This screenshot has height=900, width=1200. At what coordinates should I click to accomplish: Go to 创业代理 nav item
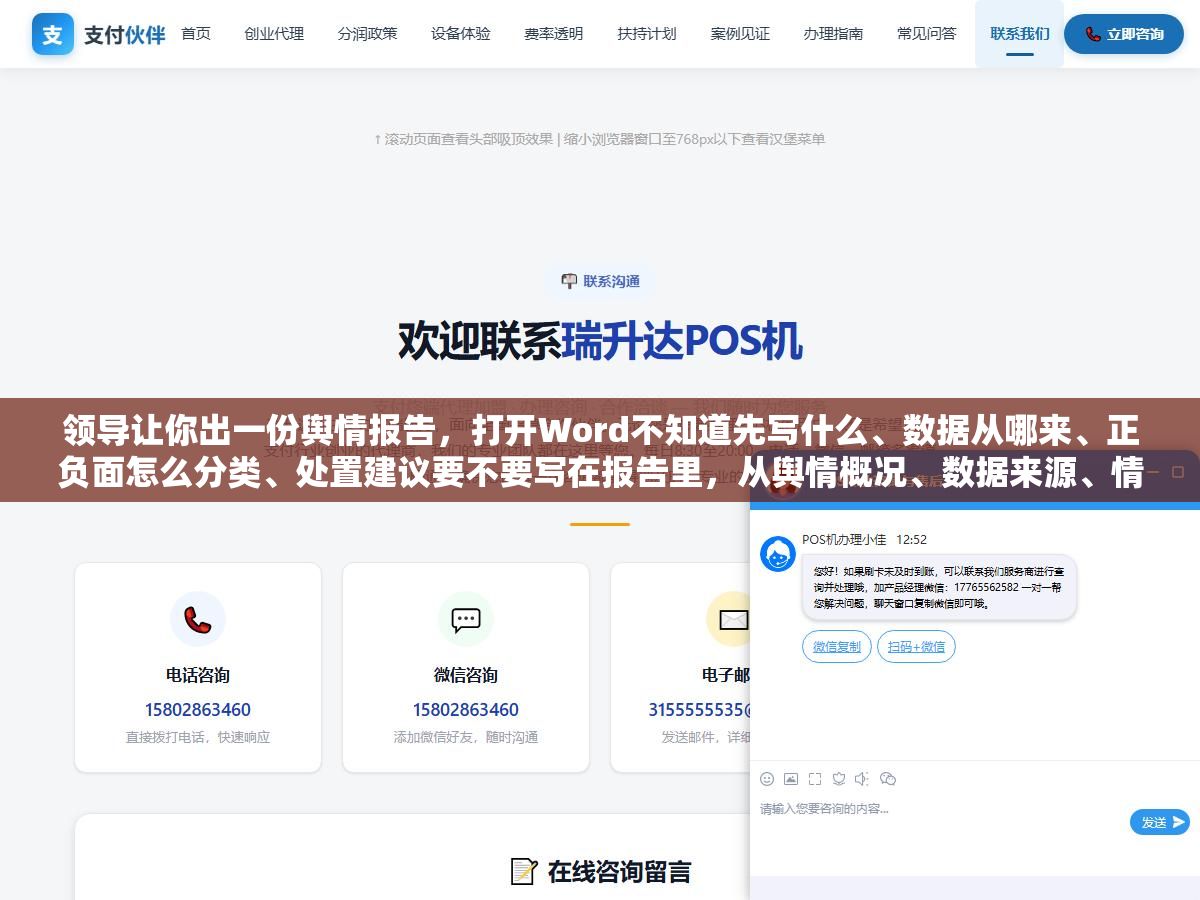click(x=274, y=34)
